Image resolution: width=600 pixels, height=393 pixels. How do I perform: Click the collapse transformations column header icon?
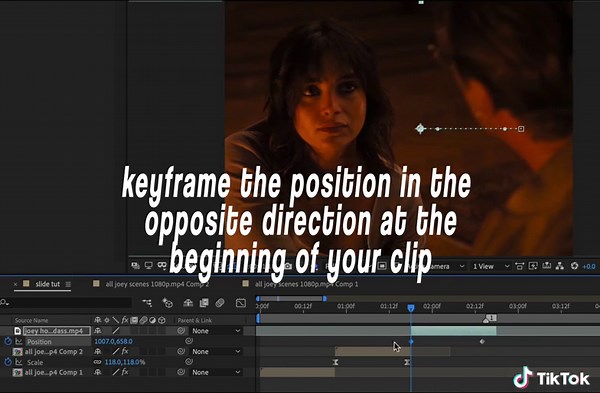pyautogui.click(x=107, y=320)
